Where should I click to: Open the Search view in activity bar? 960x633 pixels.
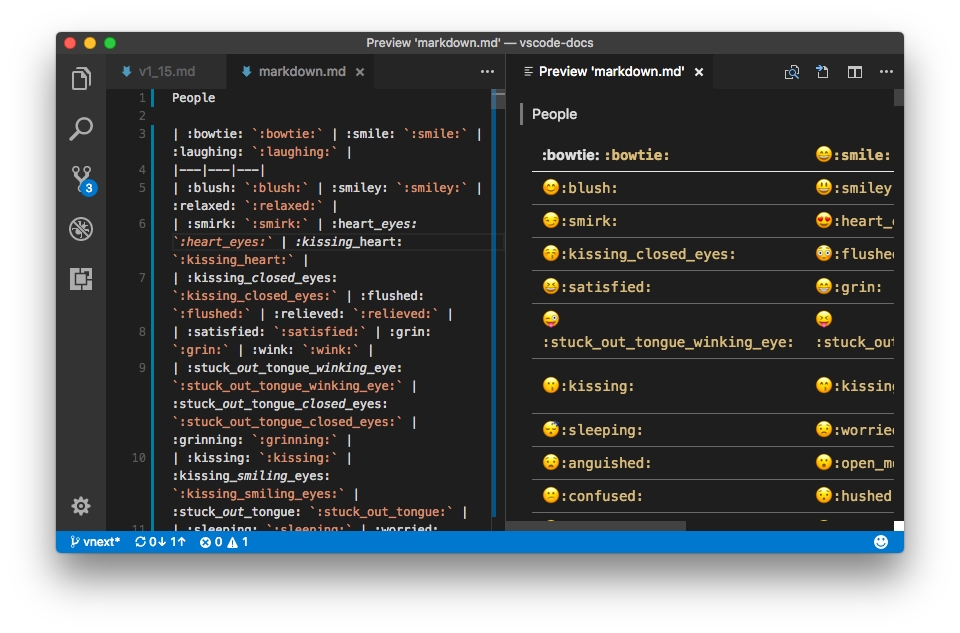pyautogui.click(x=81, y=129)
